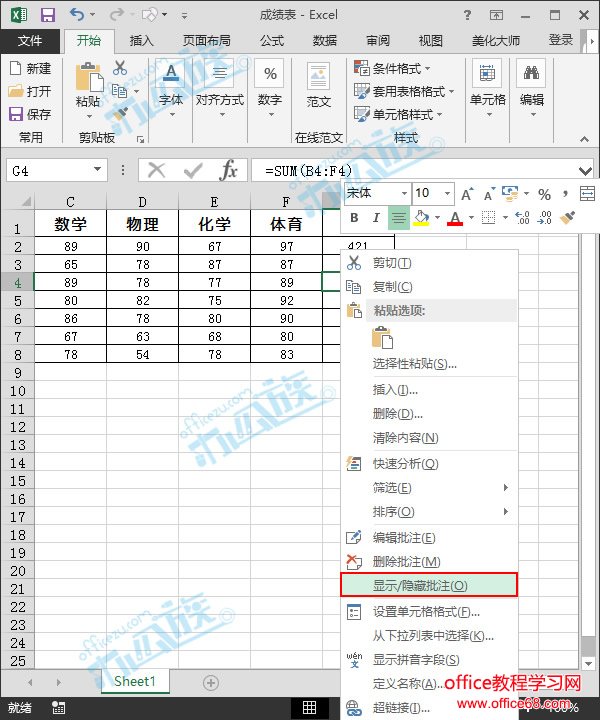
Task: Click the Paste clipboard icon in ribbon
Action: coord(89,77)
